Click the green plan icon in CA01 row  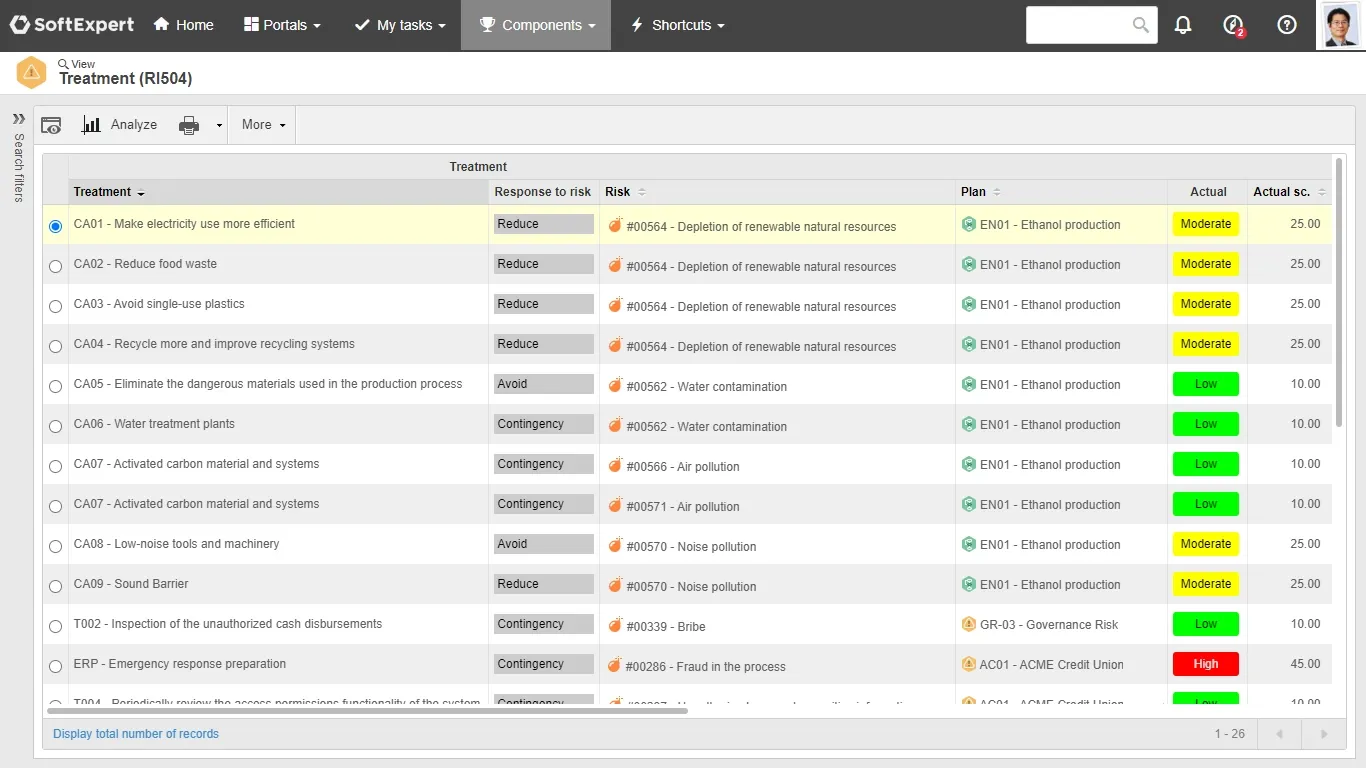[968, 224]
